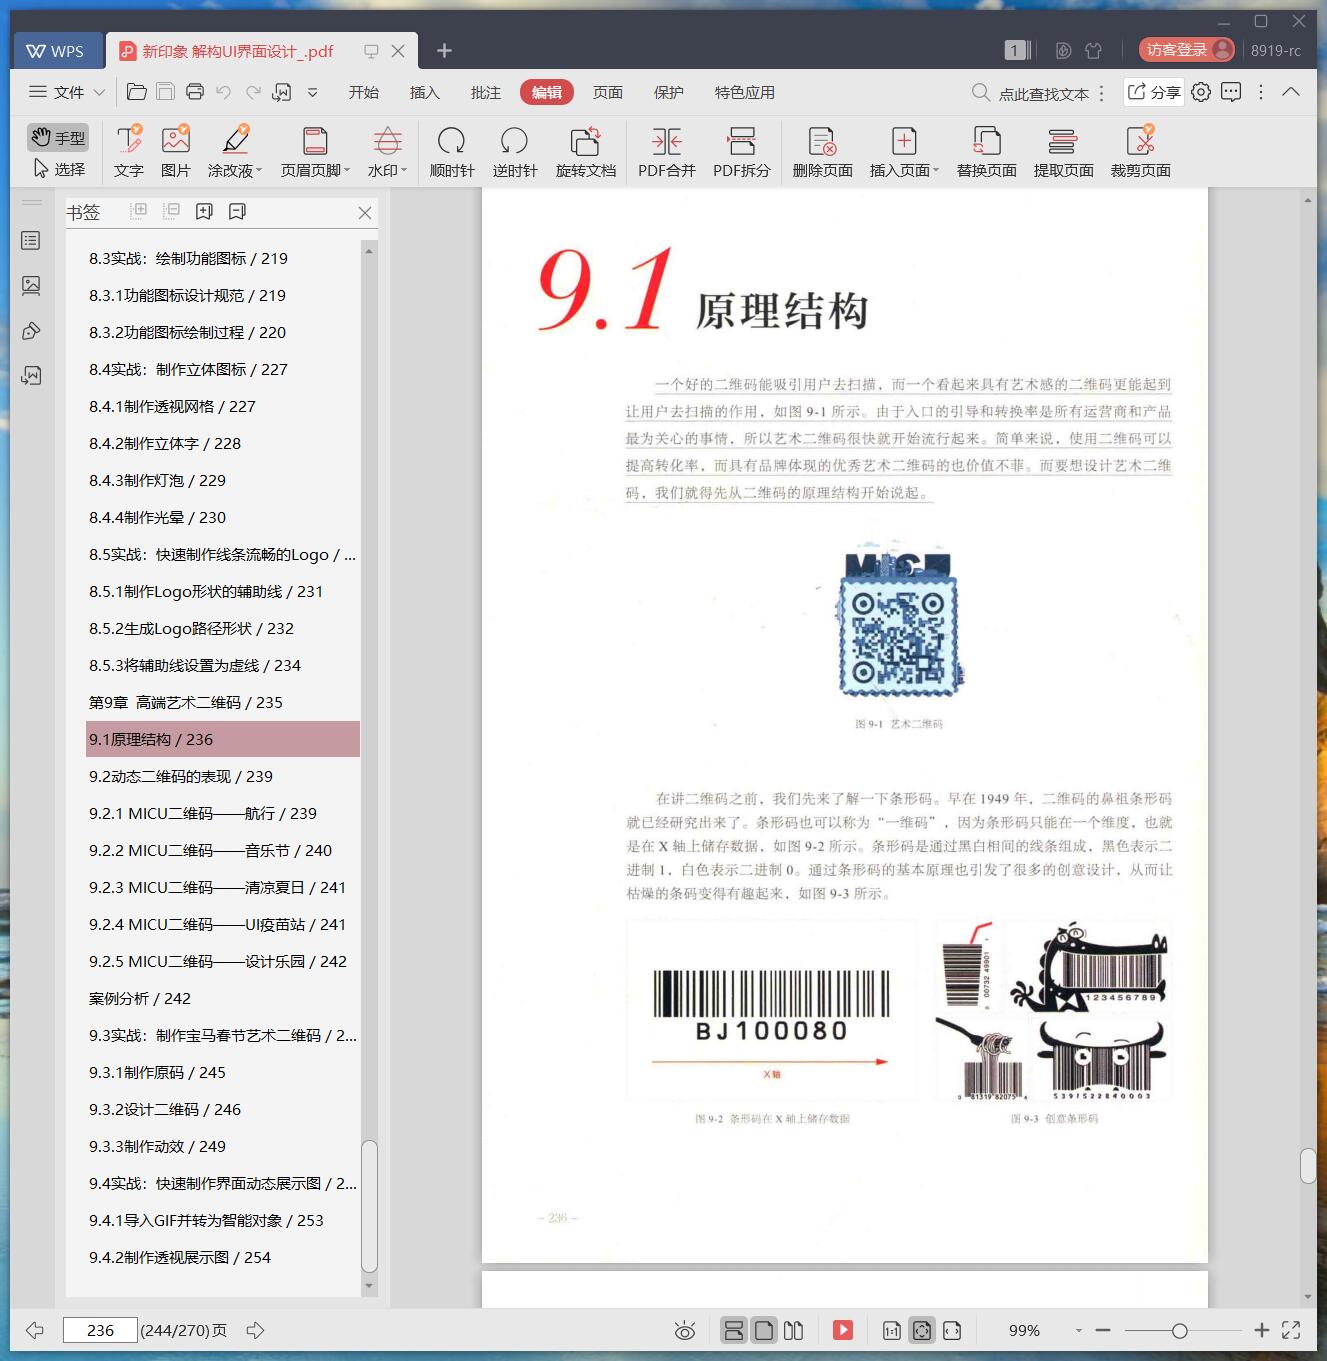This screenshot has width=1327, height=1361.
Task: Select bookmark 9.1原理结构 / 236
Action: pos(223,739)
